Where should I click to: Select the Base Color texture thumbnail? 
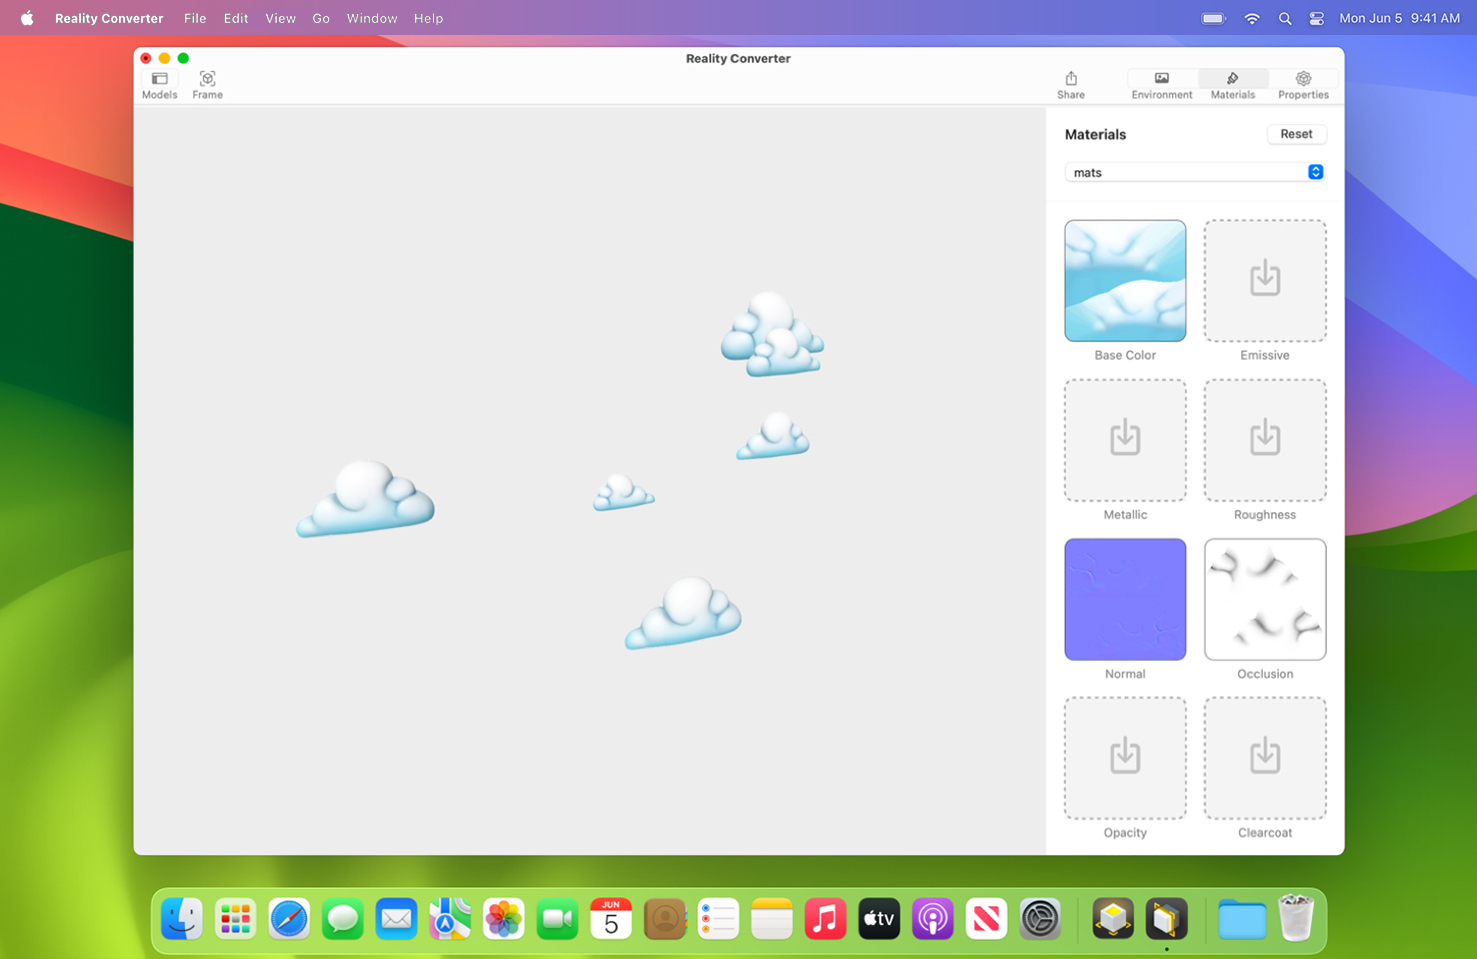tap(1125, 281)
